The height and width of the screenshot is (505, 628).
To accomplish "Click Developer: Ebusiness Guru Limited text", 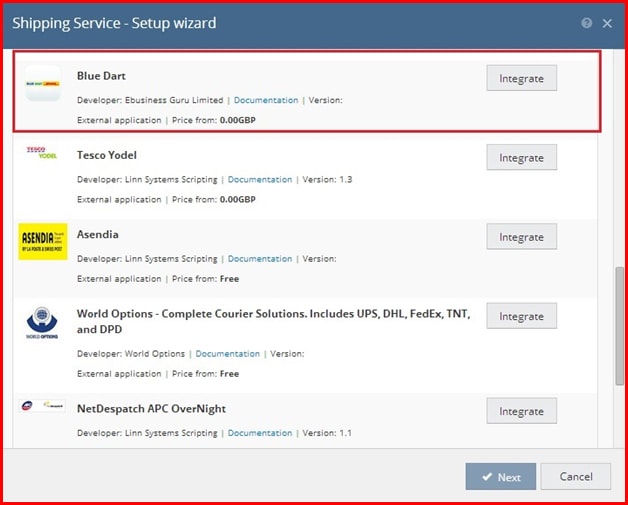I will (150, 100).
